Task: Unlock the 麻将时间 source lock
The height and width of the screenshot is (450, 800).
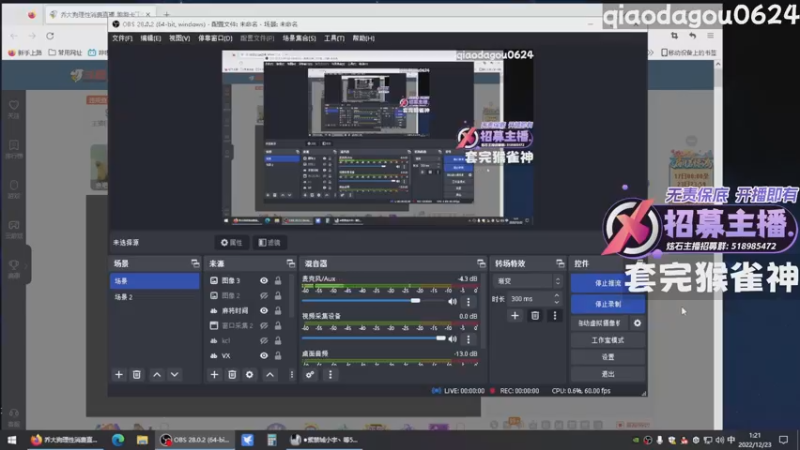Action: (x=278, y=310)
